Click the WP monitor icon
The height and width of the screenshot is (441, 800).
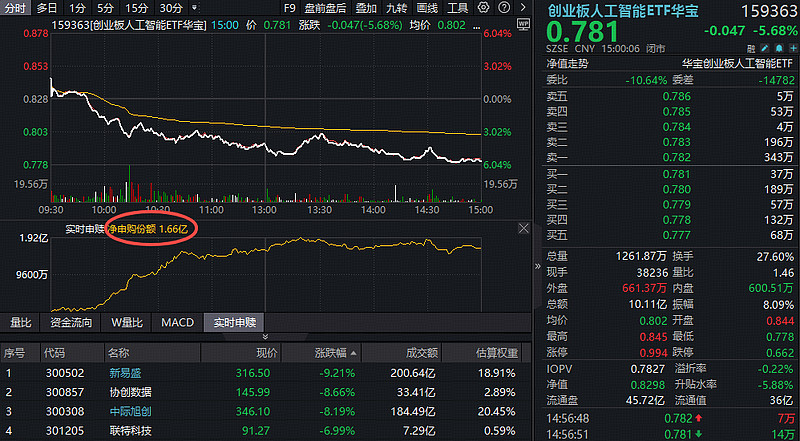point(523,23)
